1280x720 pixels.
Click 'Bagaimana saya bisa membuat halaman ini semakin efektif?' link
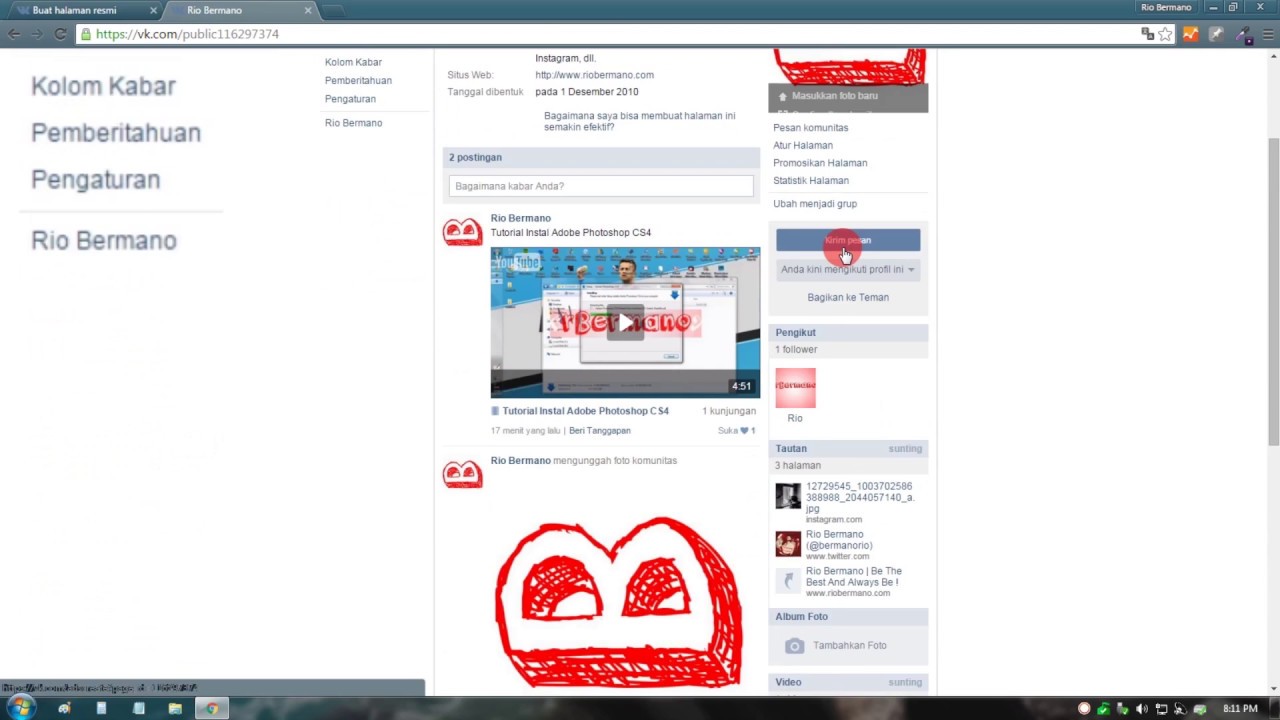(x=640, y=121)
